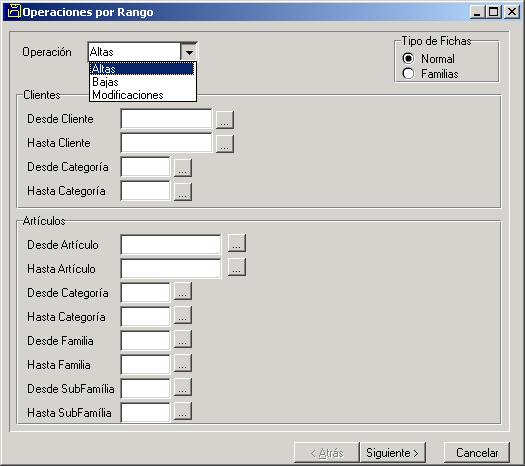Click the Cancelar button

click(477, 453)
